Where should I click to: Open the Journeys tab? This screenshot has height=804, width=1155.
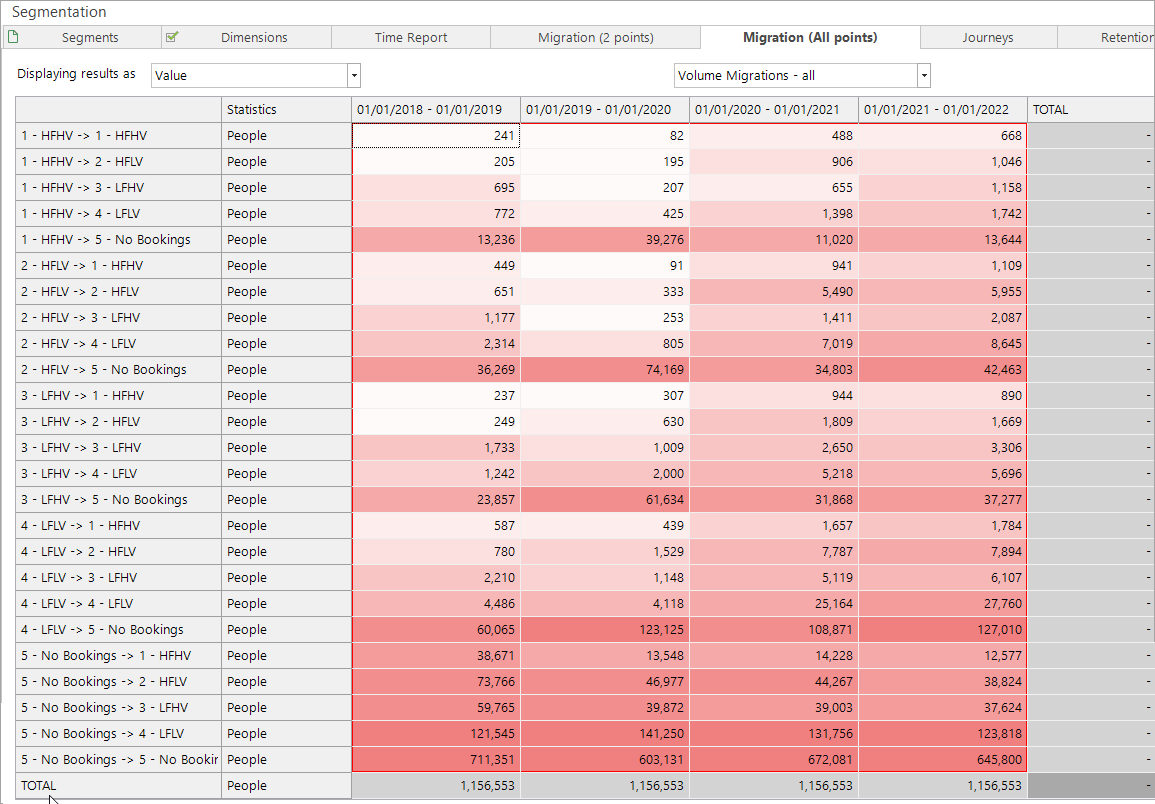tap(988, 38)
